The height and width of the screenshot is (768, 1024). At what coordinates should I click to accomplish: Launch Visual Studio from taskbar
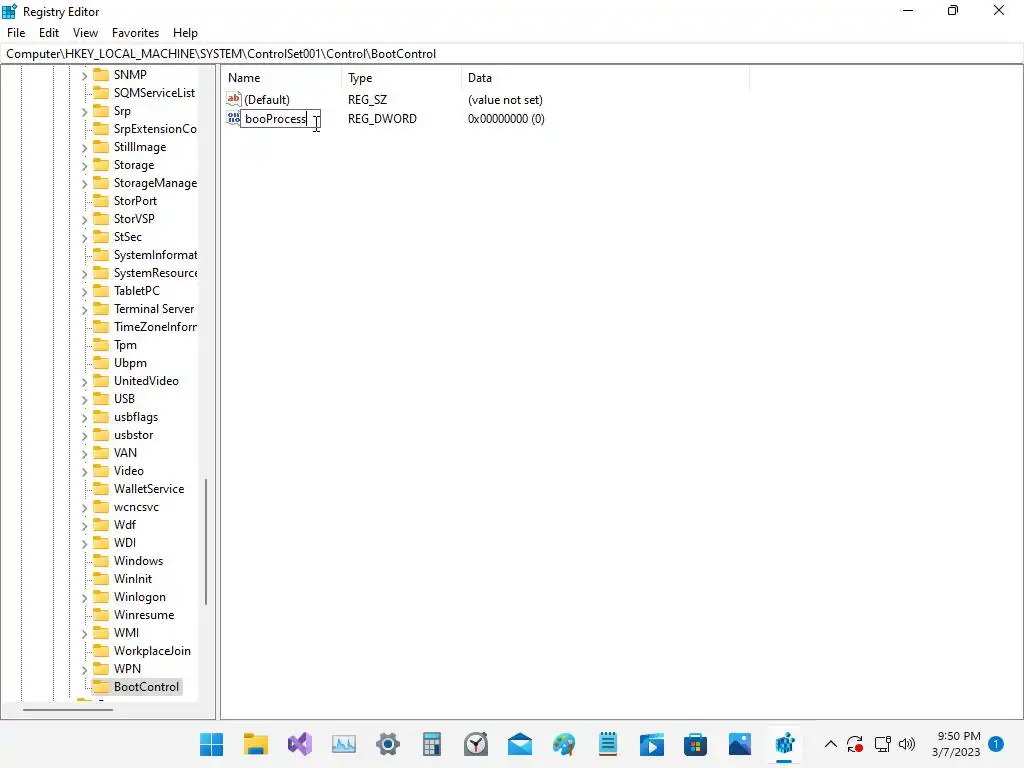[300, 744]
